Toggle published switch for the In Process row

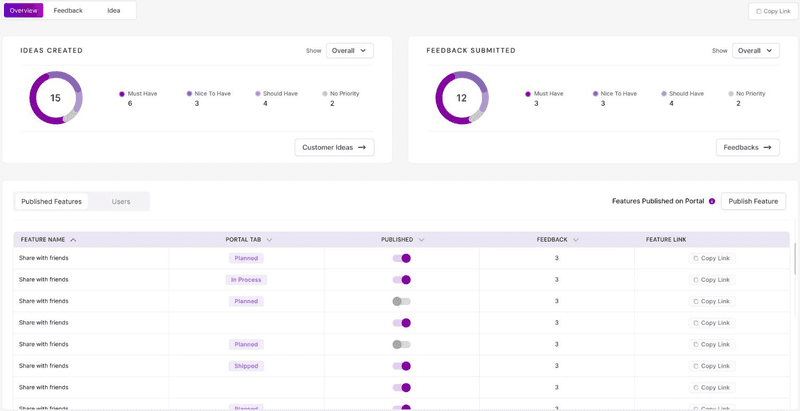(x=402, y=280)
